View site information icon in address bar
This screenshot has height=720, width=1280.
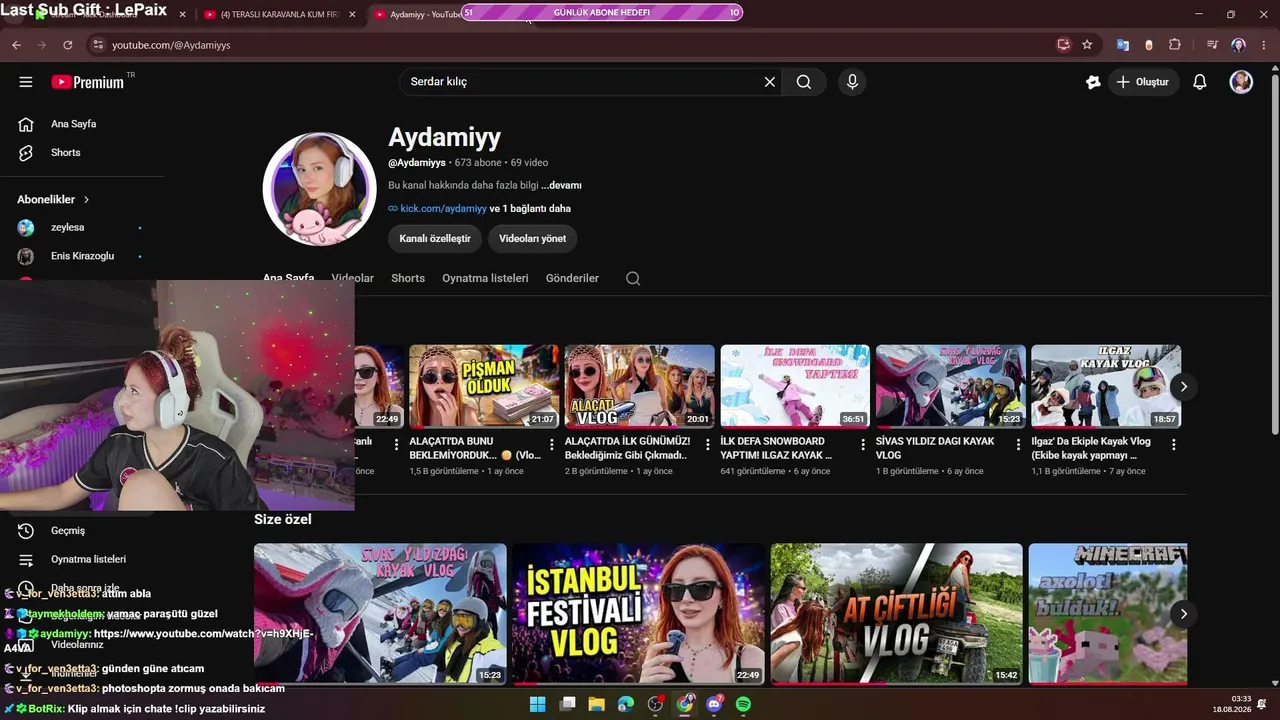click(x=97, y=45)
